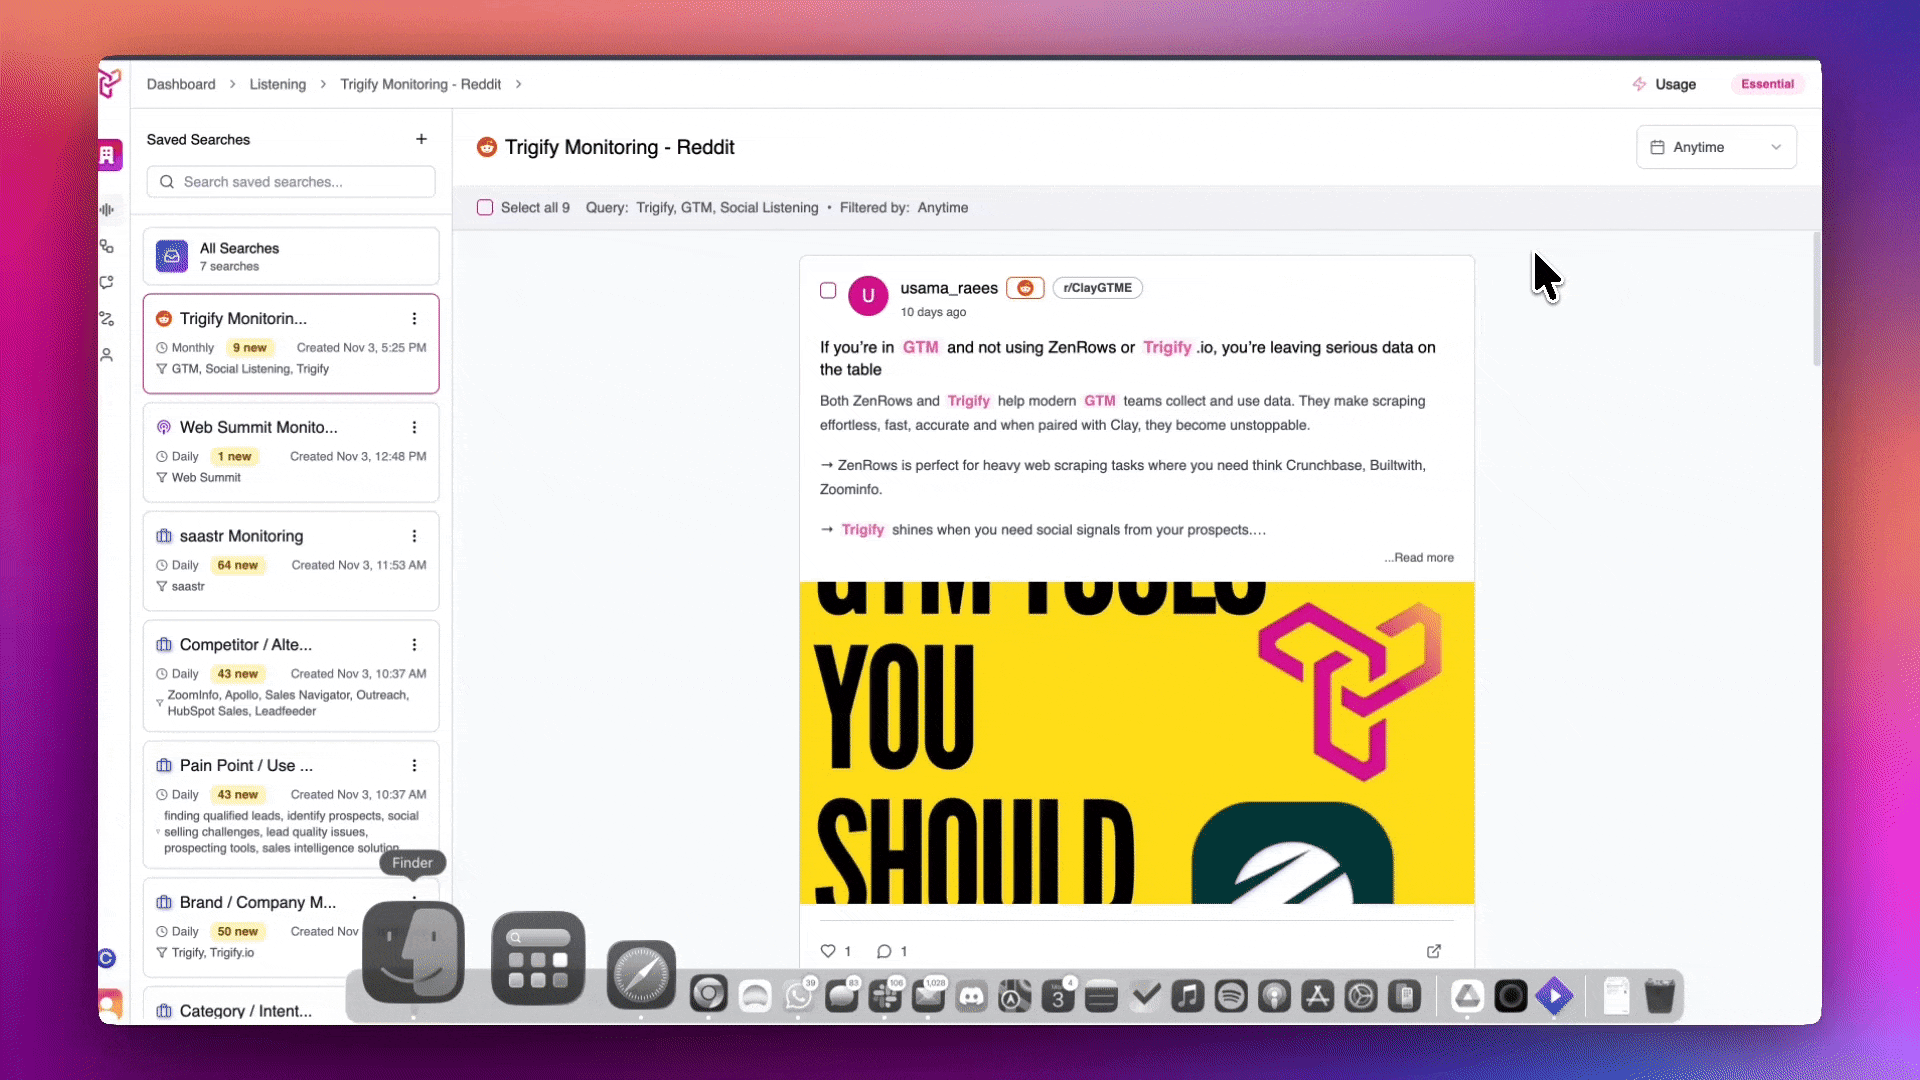Open the person profile icon in the sidebar

pos(107,355)
